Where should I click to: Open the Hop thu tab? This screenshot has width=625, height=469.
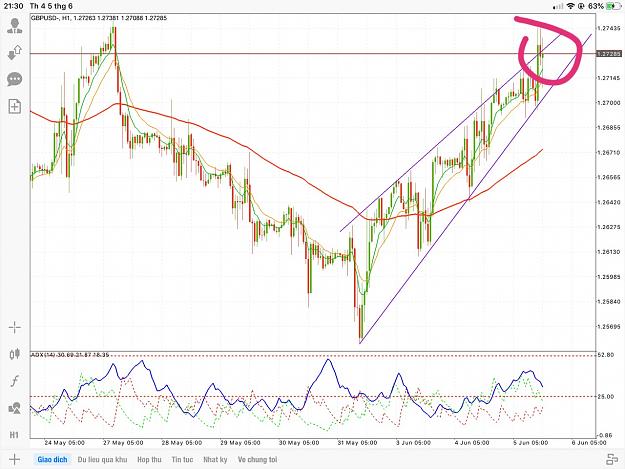pyautogui.click(x=149, y=459)
